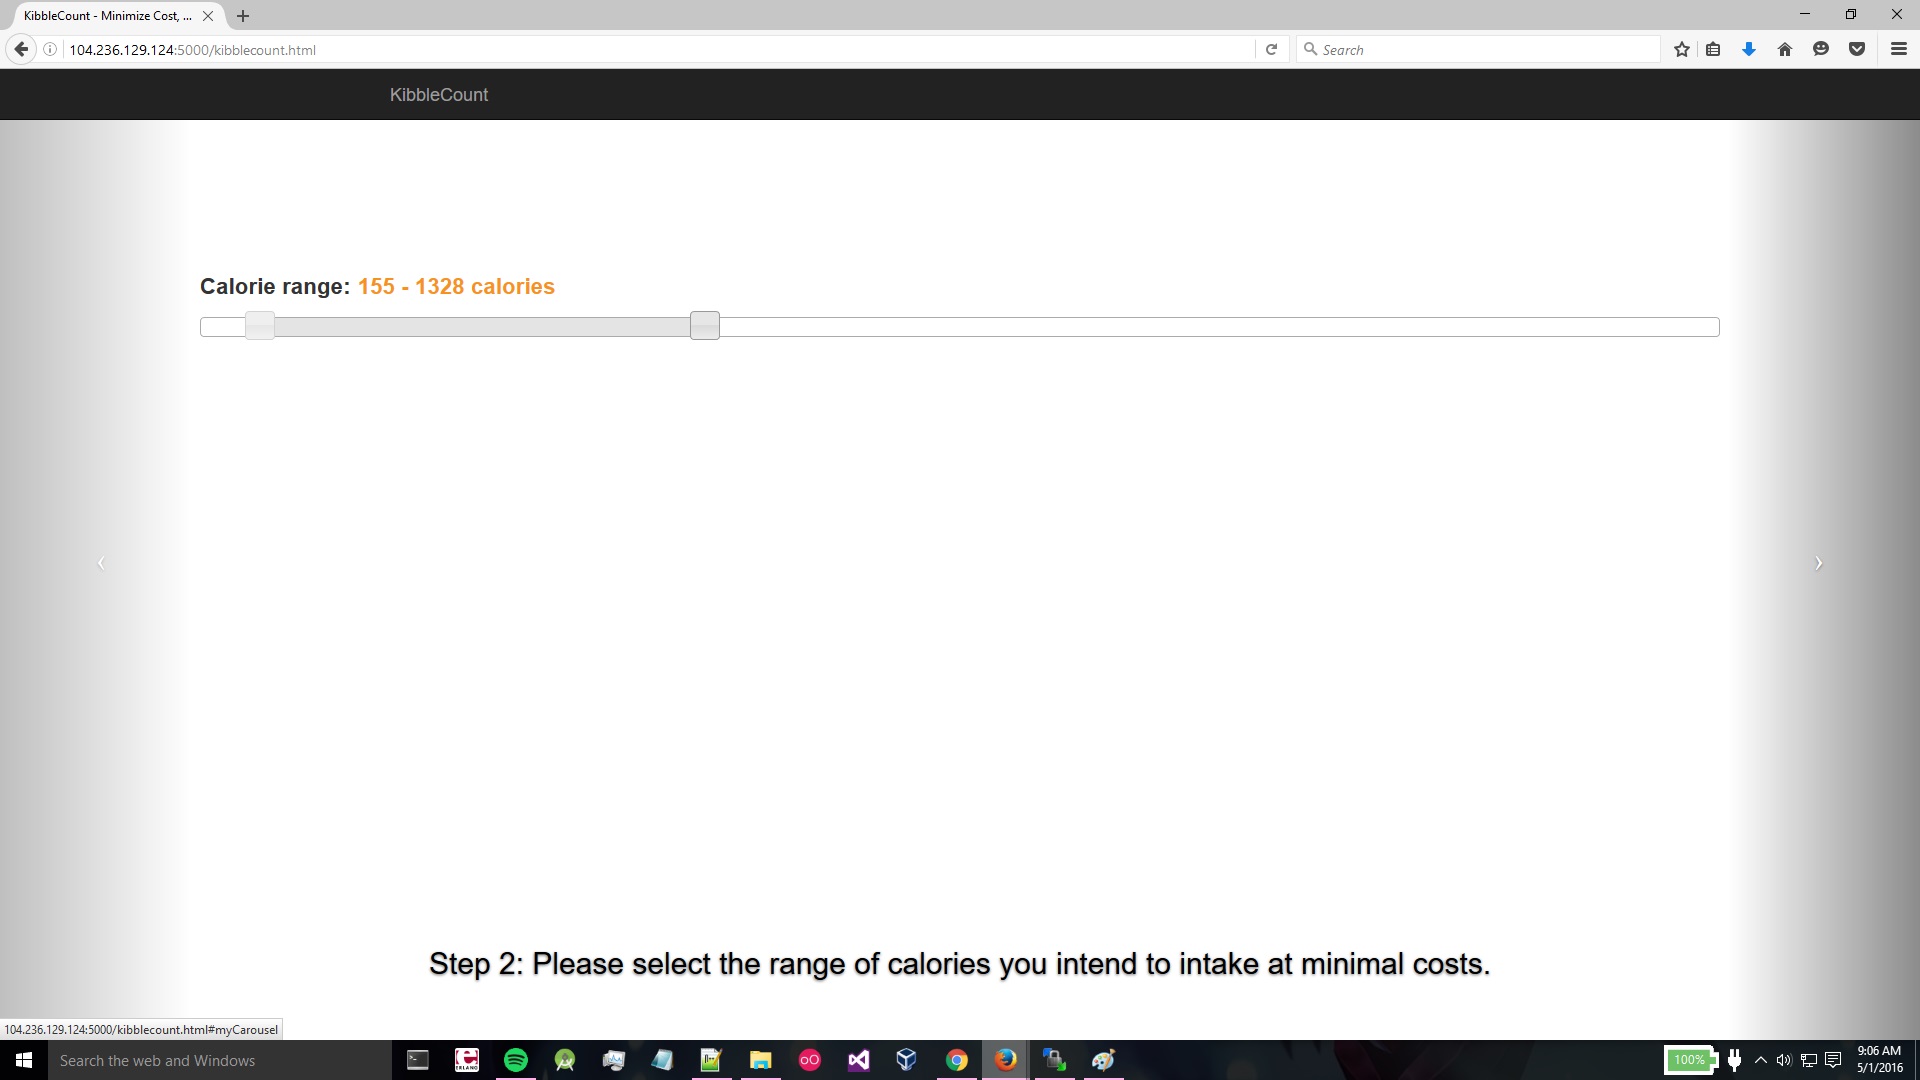Viewport: 1920px width, 1080px height.
Task: Click the upper calorie slider handle at 1328
Action: 705,326
